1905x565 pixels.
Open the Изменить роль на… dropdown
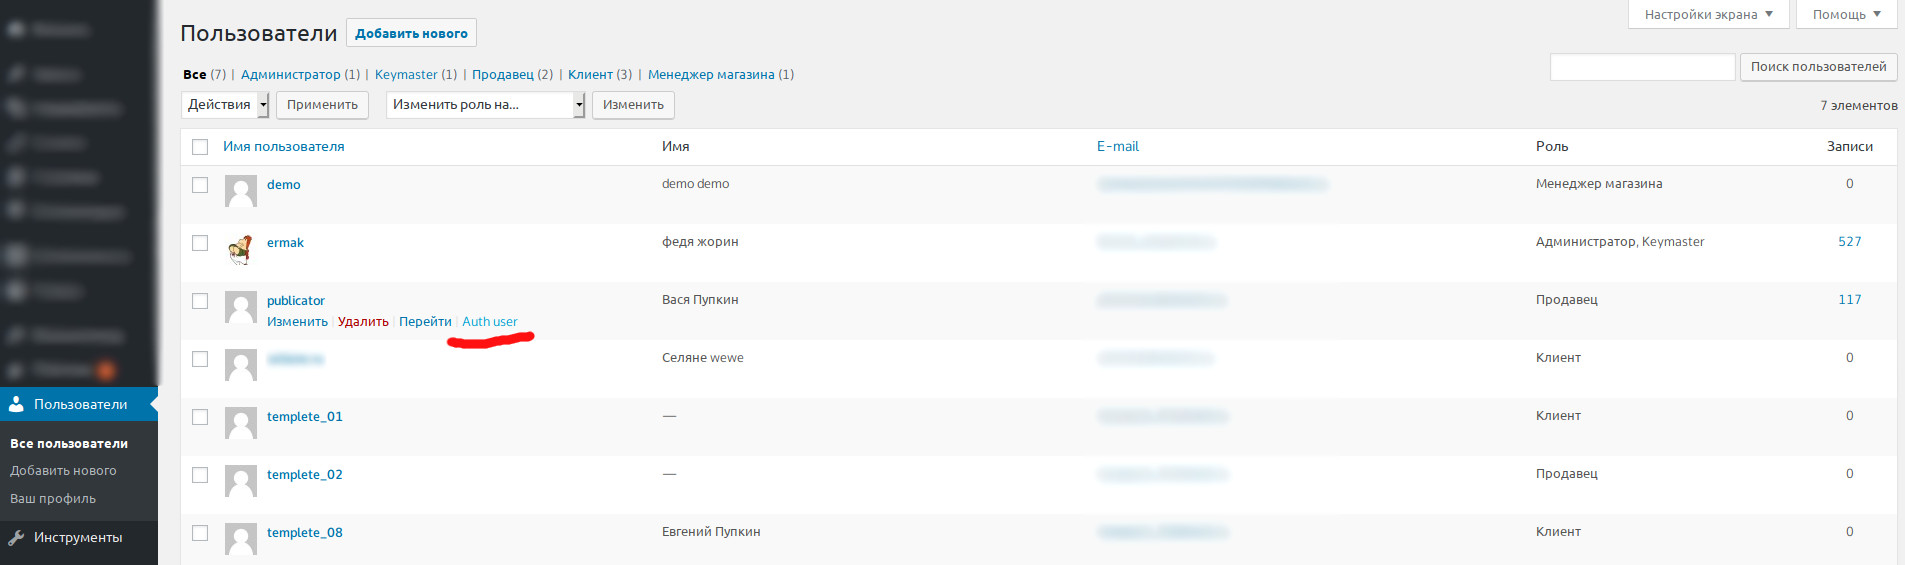click(x=485, y=105)
